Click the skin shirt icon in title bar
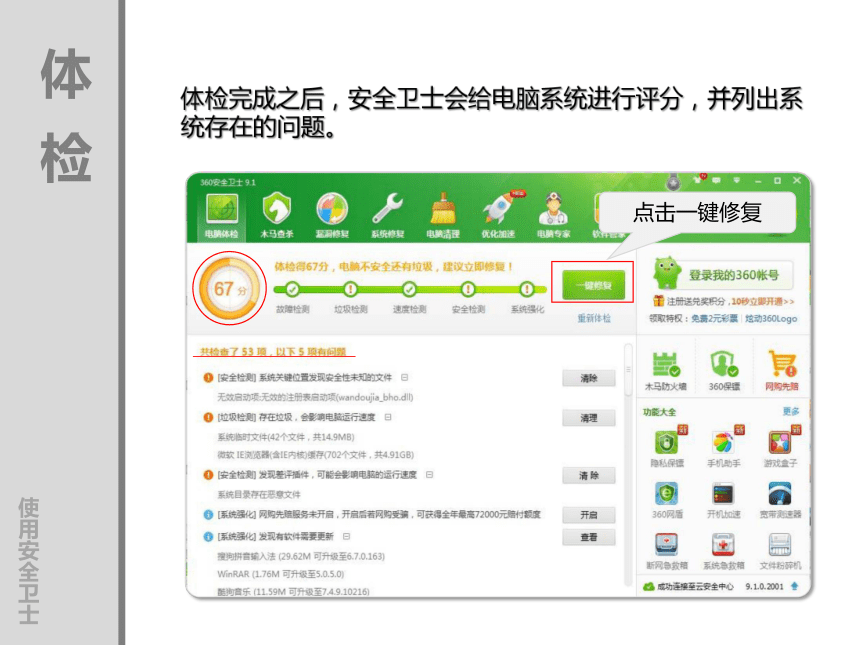This screenshot has width=860, height=645. pyautogui.click(x=698, y=179)
